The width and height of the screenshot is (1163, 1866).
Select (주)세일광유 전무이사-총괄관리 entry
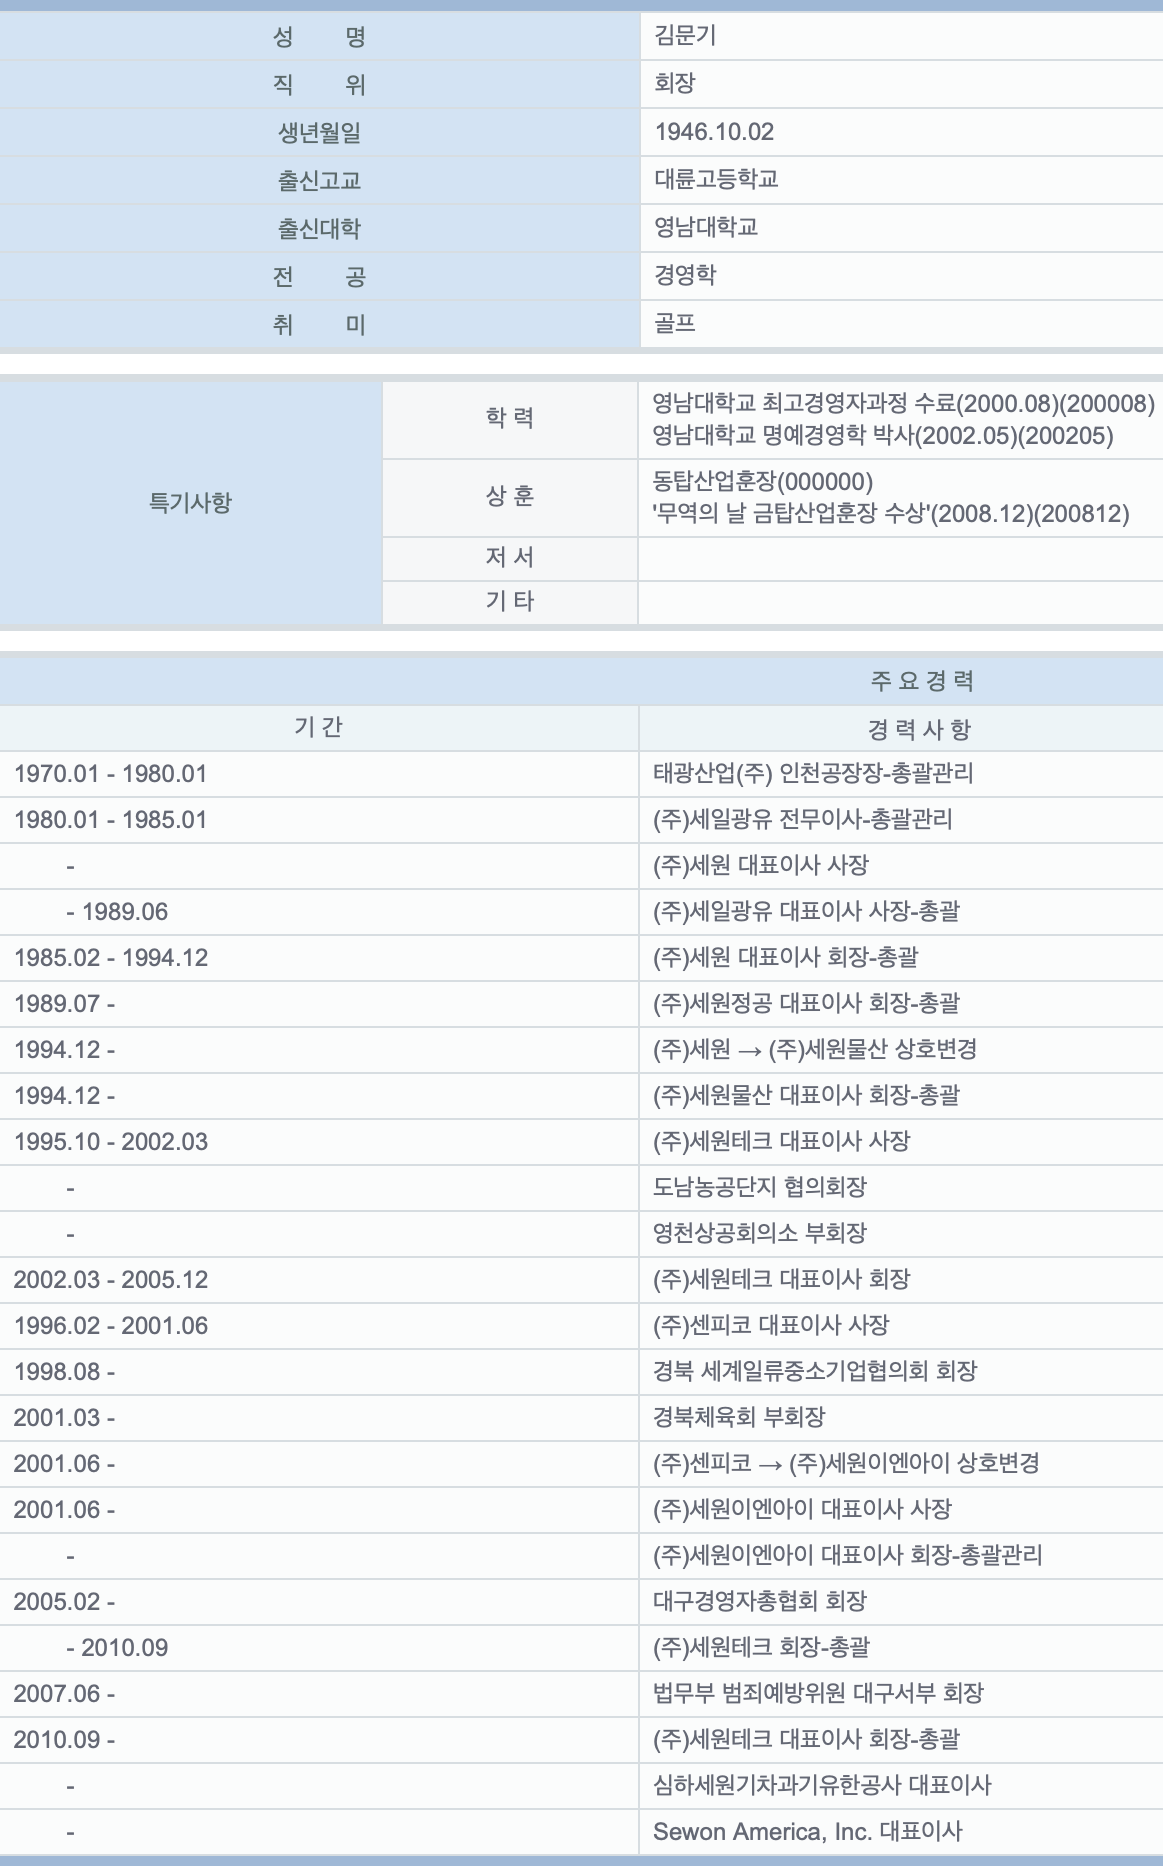(x=803, y=819)
